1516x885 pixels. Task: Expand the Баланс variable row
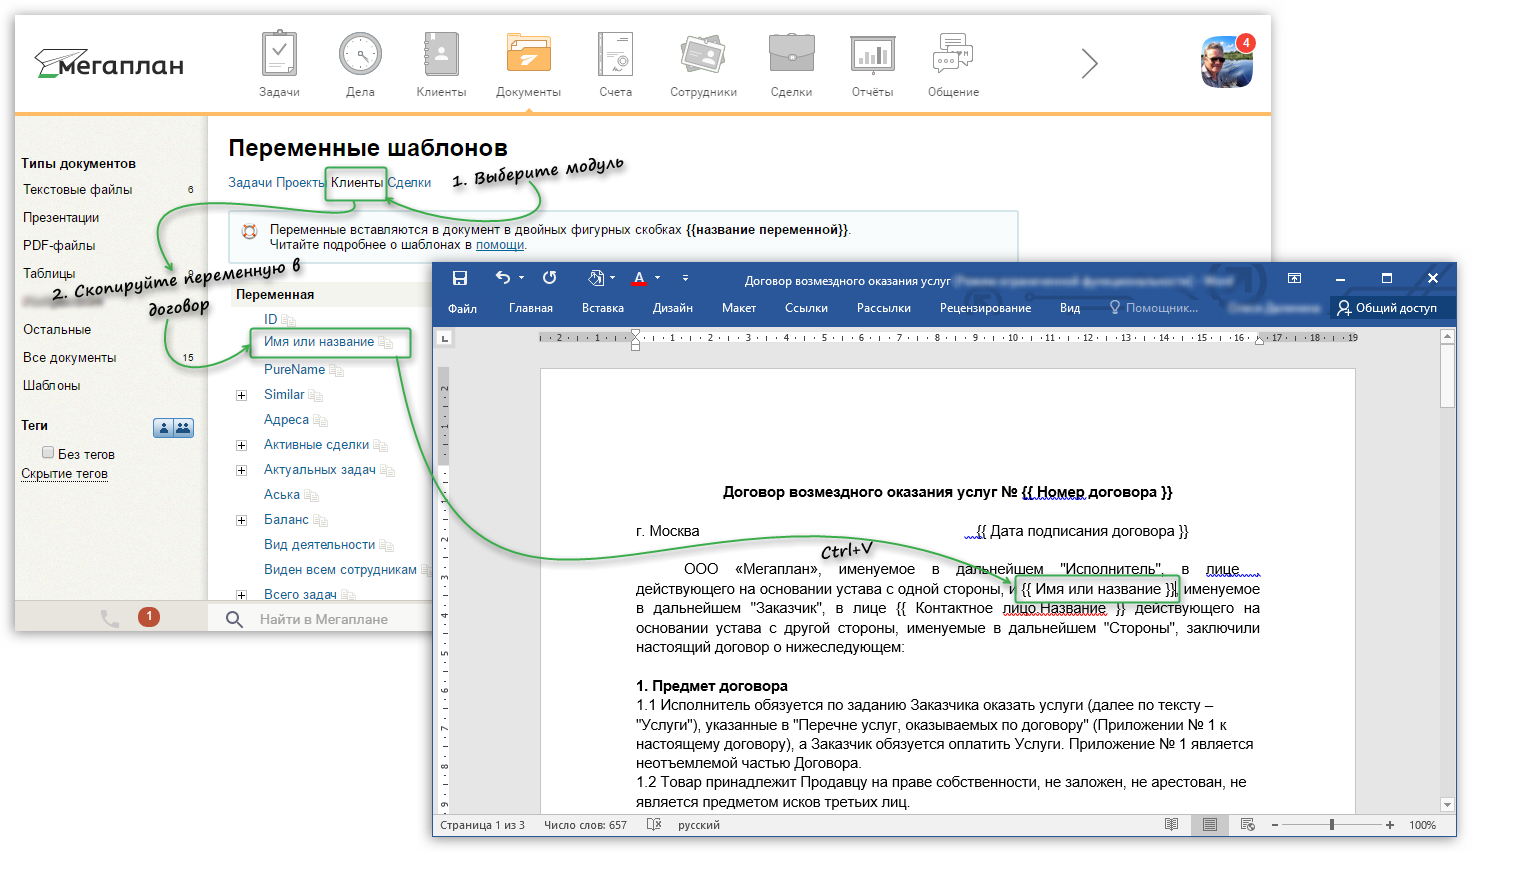[x=241, y=520]
